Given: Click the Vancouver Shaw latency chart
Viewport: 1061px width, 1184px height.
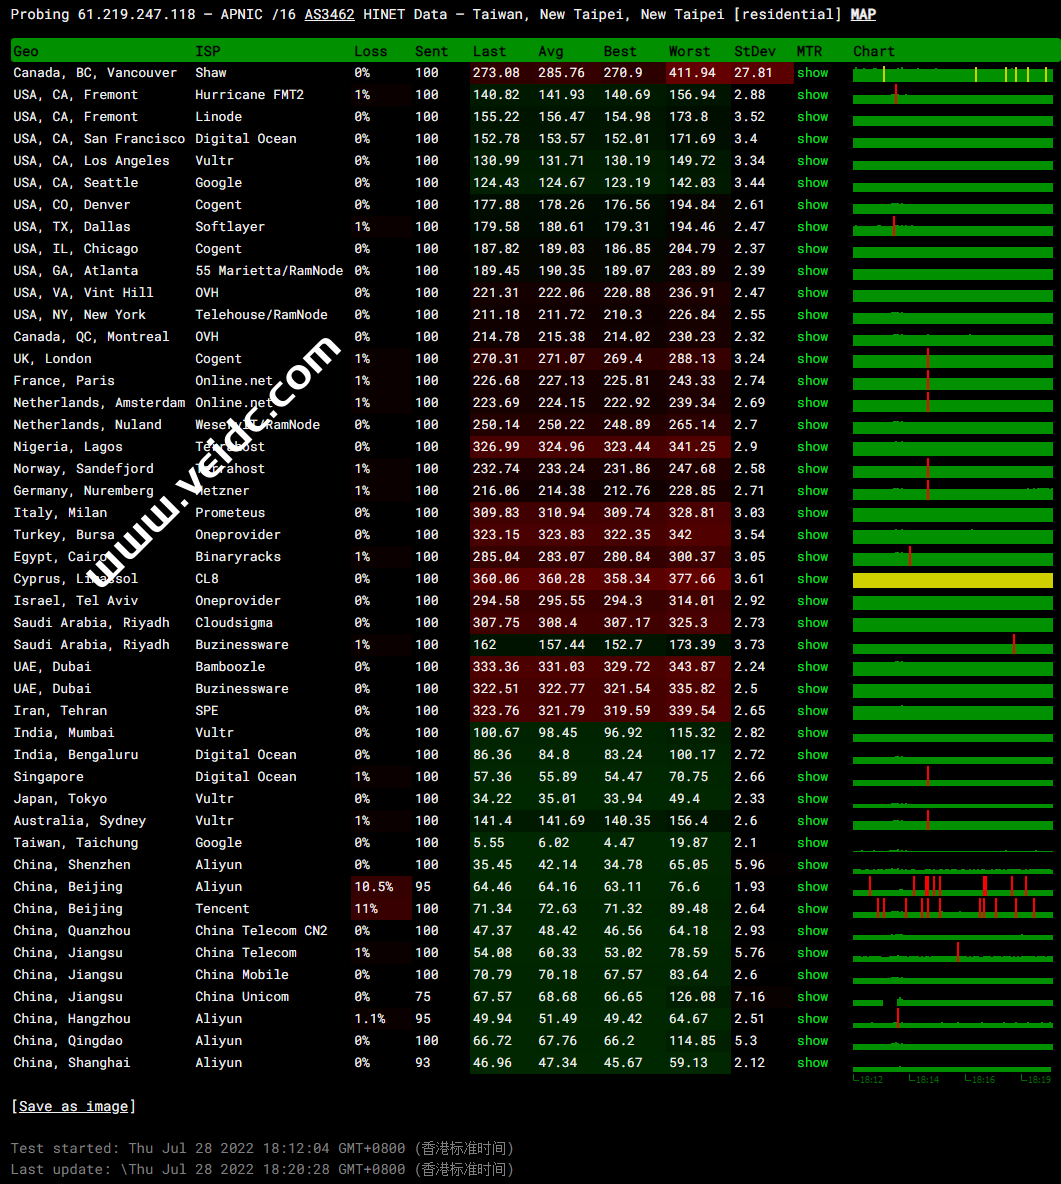Looking at the screenshot, I should click(x=953, y=74).
